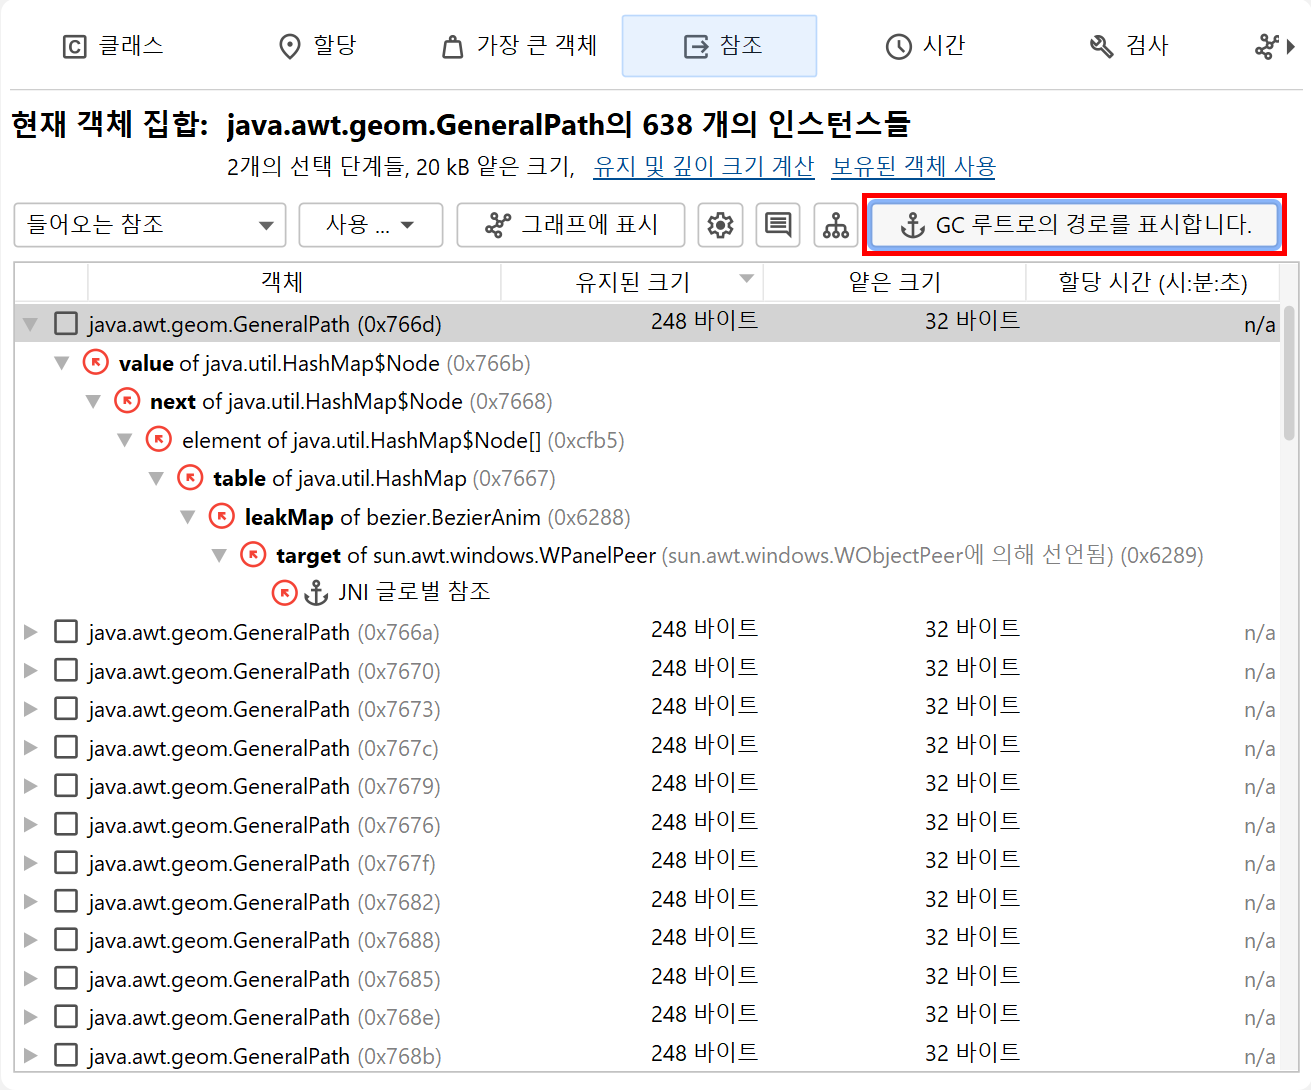Click the comment/annotation list icon
1311x1090 pixels.
click(x=777, y=225)
